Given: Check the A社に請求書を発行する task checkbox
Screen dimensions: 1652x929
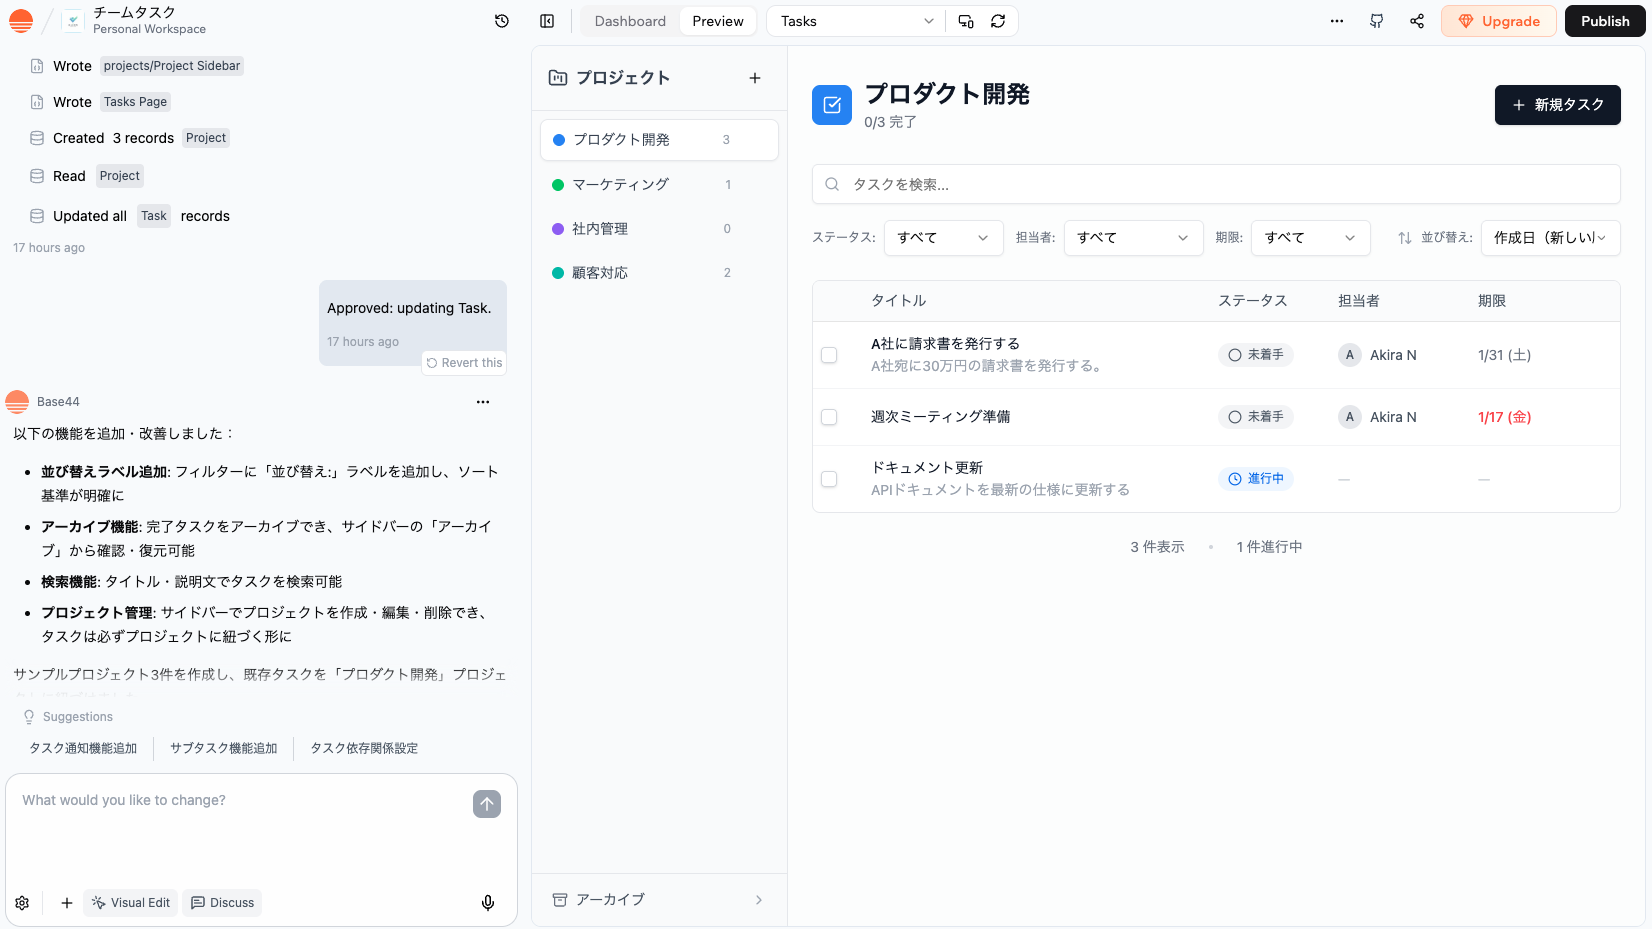Looking at the screenshot, I should [829, 355].
